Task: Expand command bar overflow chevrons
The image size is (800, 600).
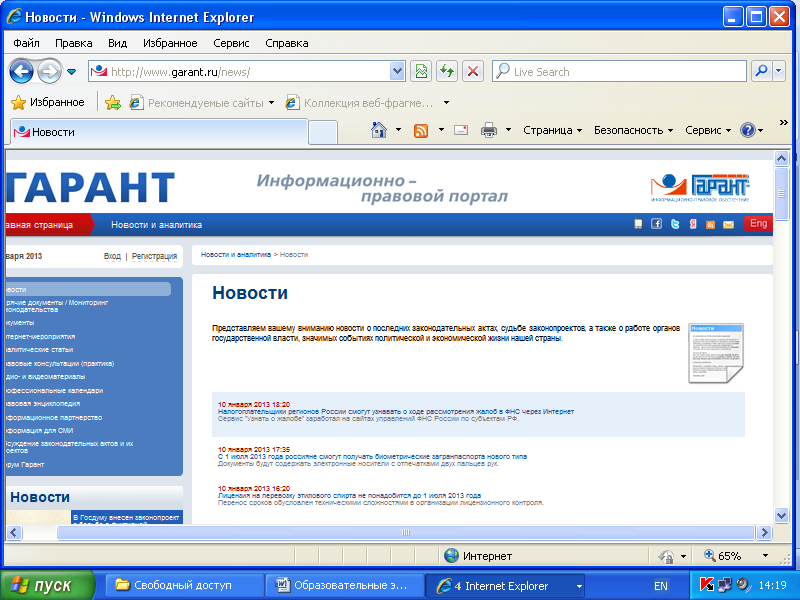Action: coord(784,122)
